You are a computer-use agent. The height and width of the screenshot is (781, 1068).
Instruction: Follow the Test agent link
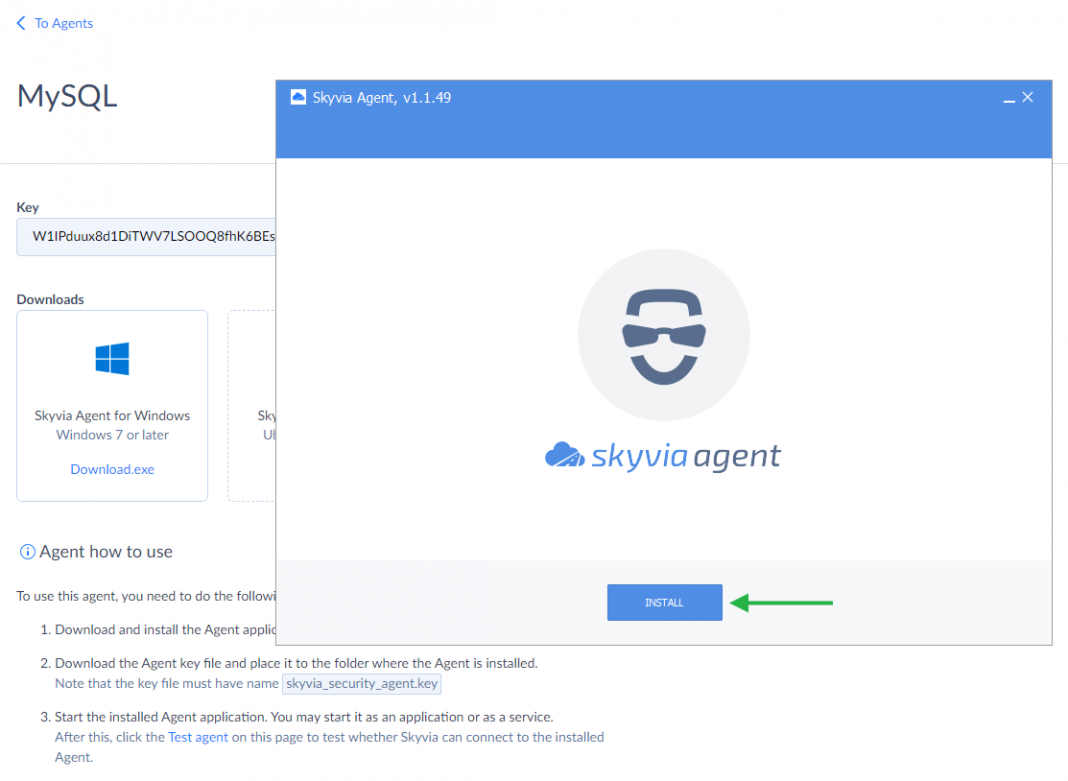coord(198,737)
